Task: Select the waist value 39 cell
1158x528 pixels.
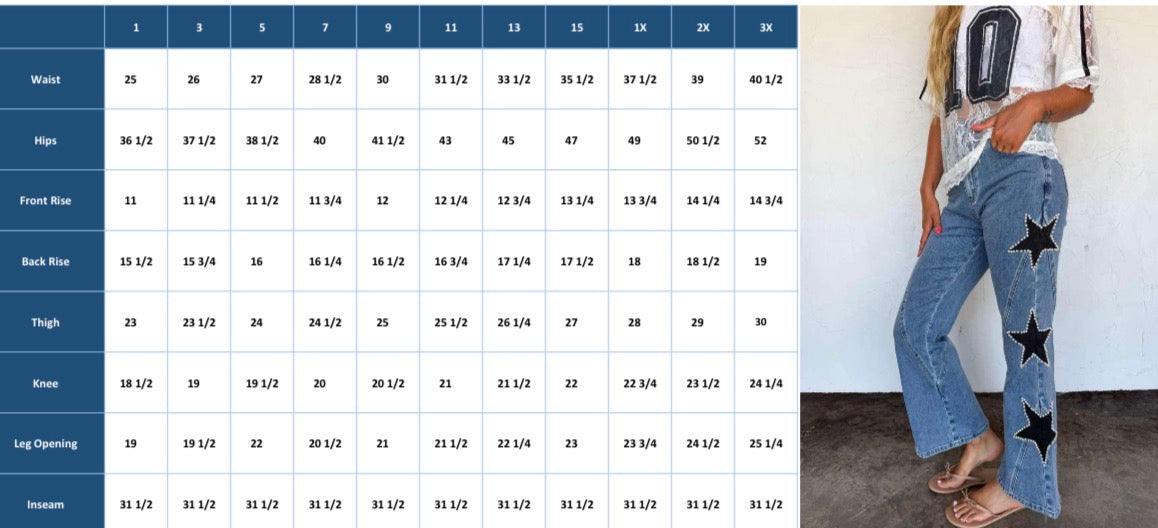Action: tap(703, 79)
